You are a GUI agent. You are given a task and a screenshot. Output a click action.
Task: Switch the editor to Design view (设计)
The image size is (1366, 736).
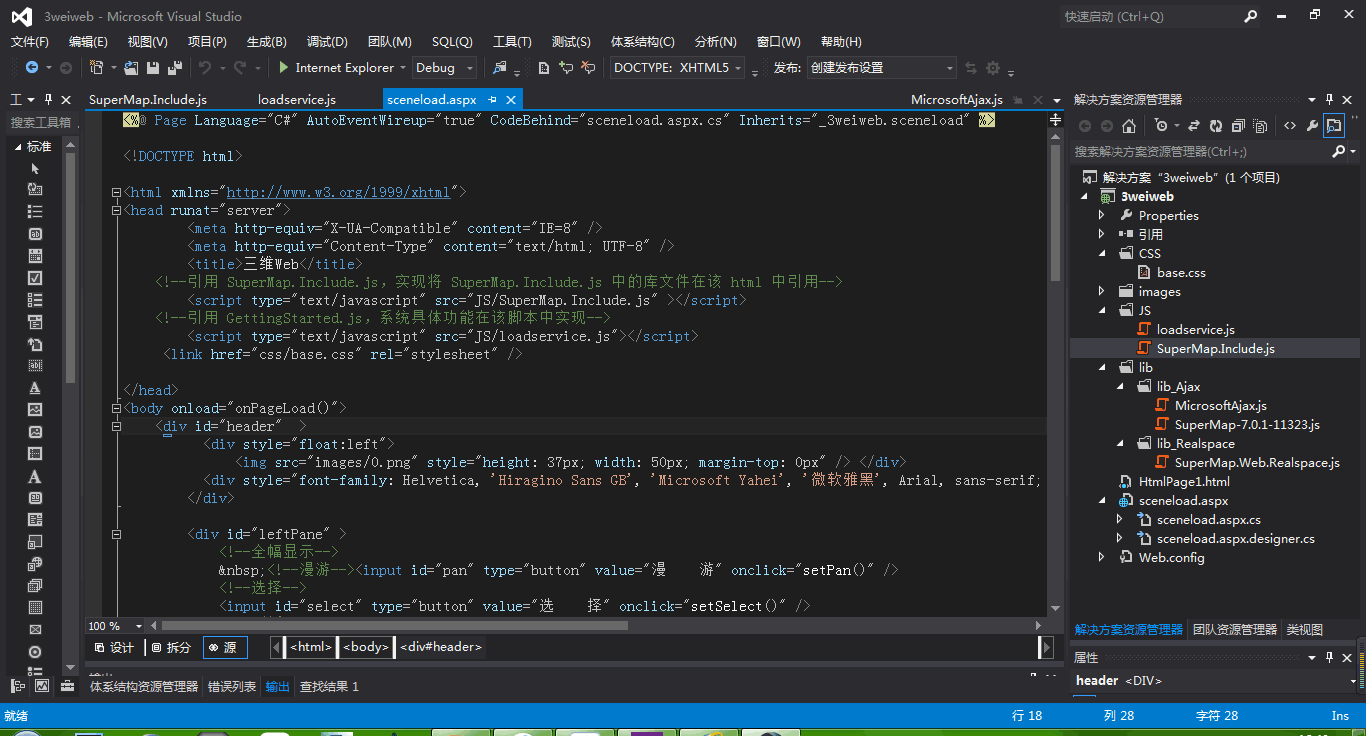tap(115, 647)
